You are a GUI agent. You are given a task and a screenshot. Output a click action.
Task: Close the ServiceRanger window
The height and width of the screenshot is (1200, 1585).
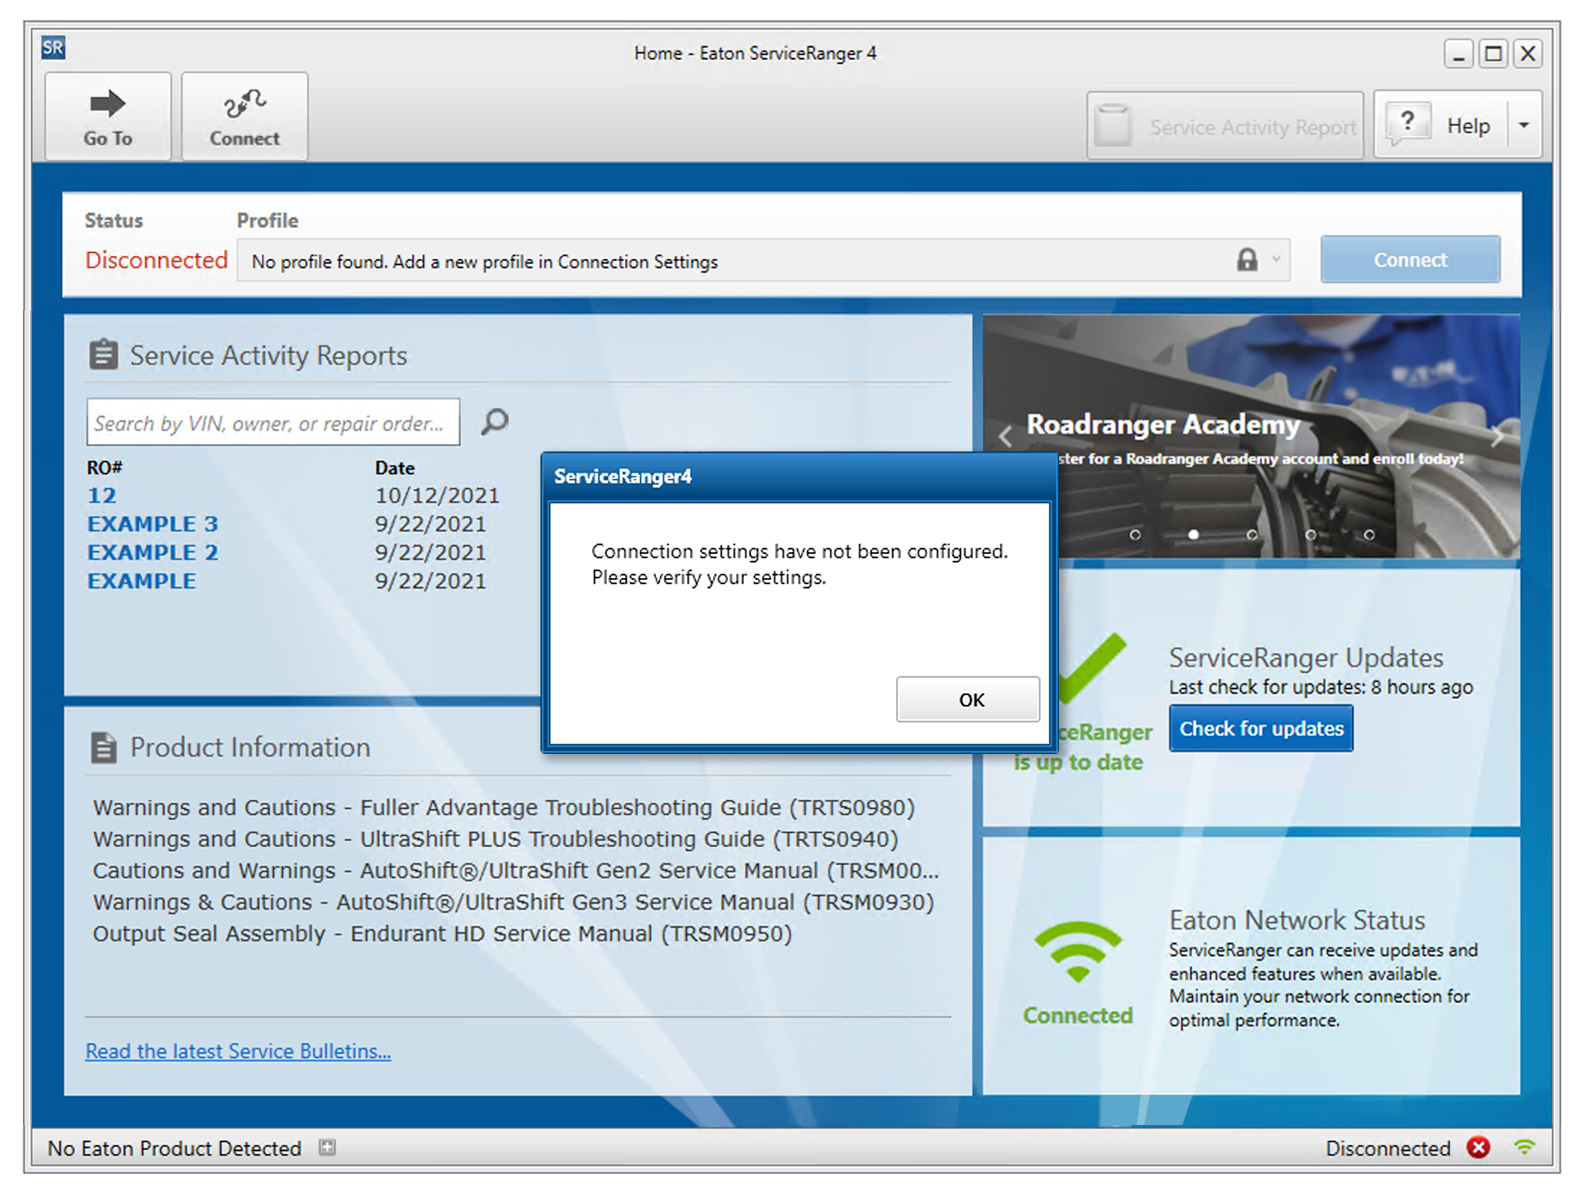tap(1528, 54)
